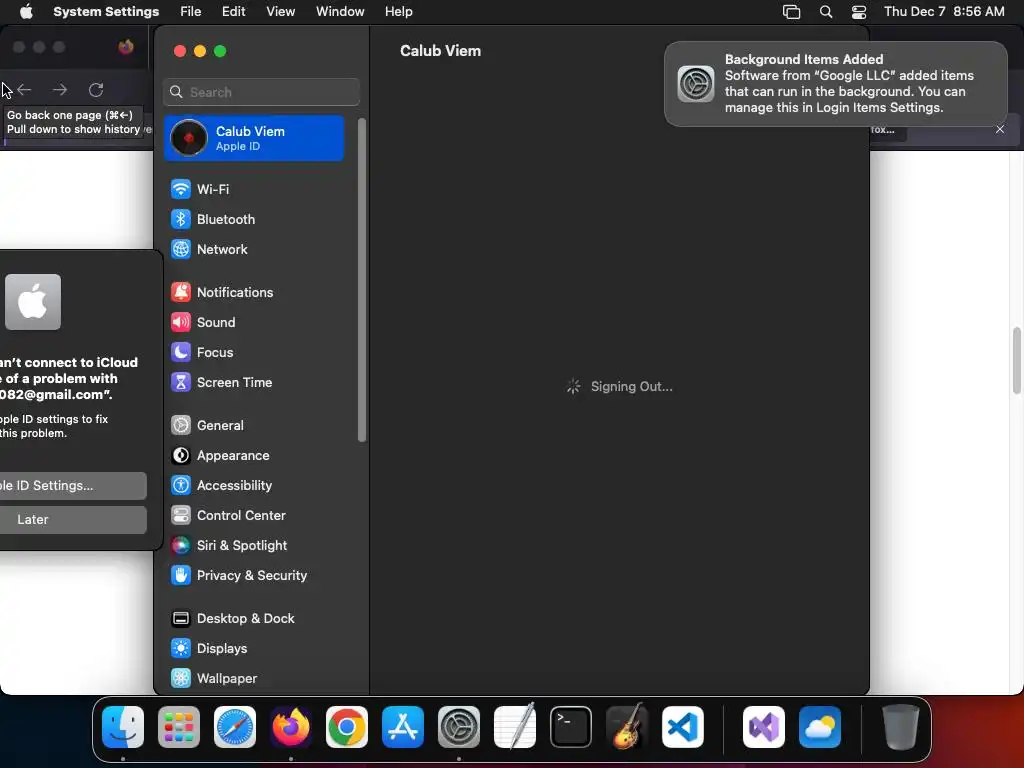The width and height of the screenshot is (1024, 768).
Task: Click the settings sidebar scrollbar
Action: (362, 280)
